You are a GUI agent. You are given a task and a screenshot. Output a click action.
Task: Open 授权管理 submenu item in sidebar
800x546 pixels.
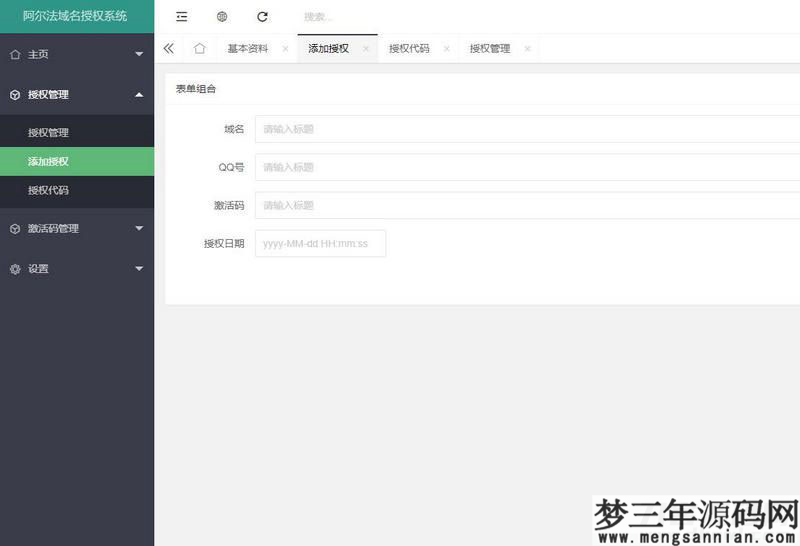pos(77,133)
